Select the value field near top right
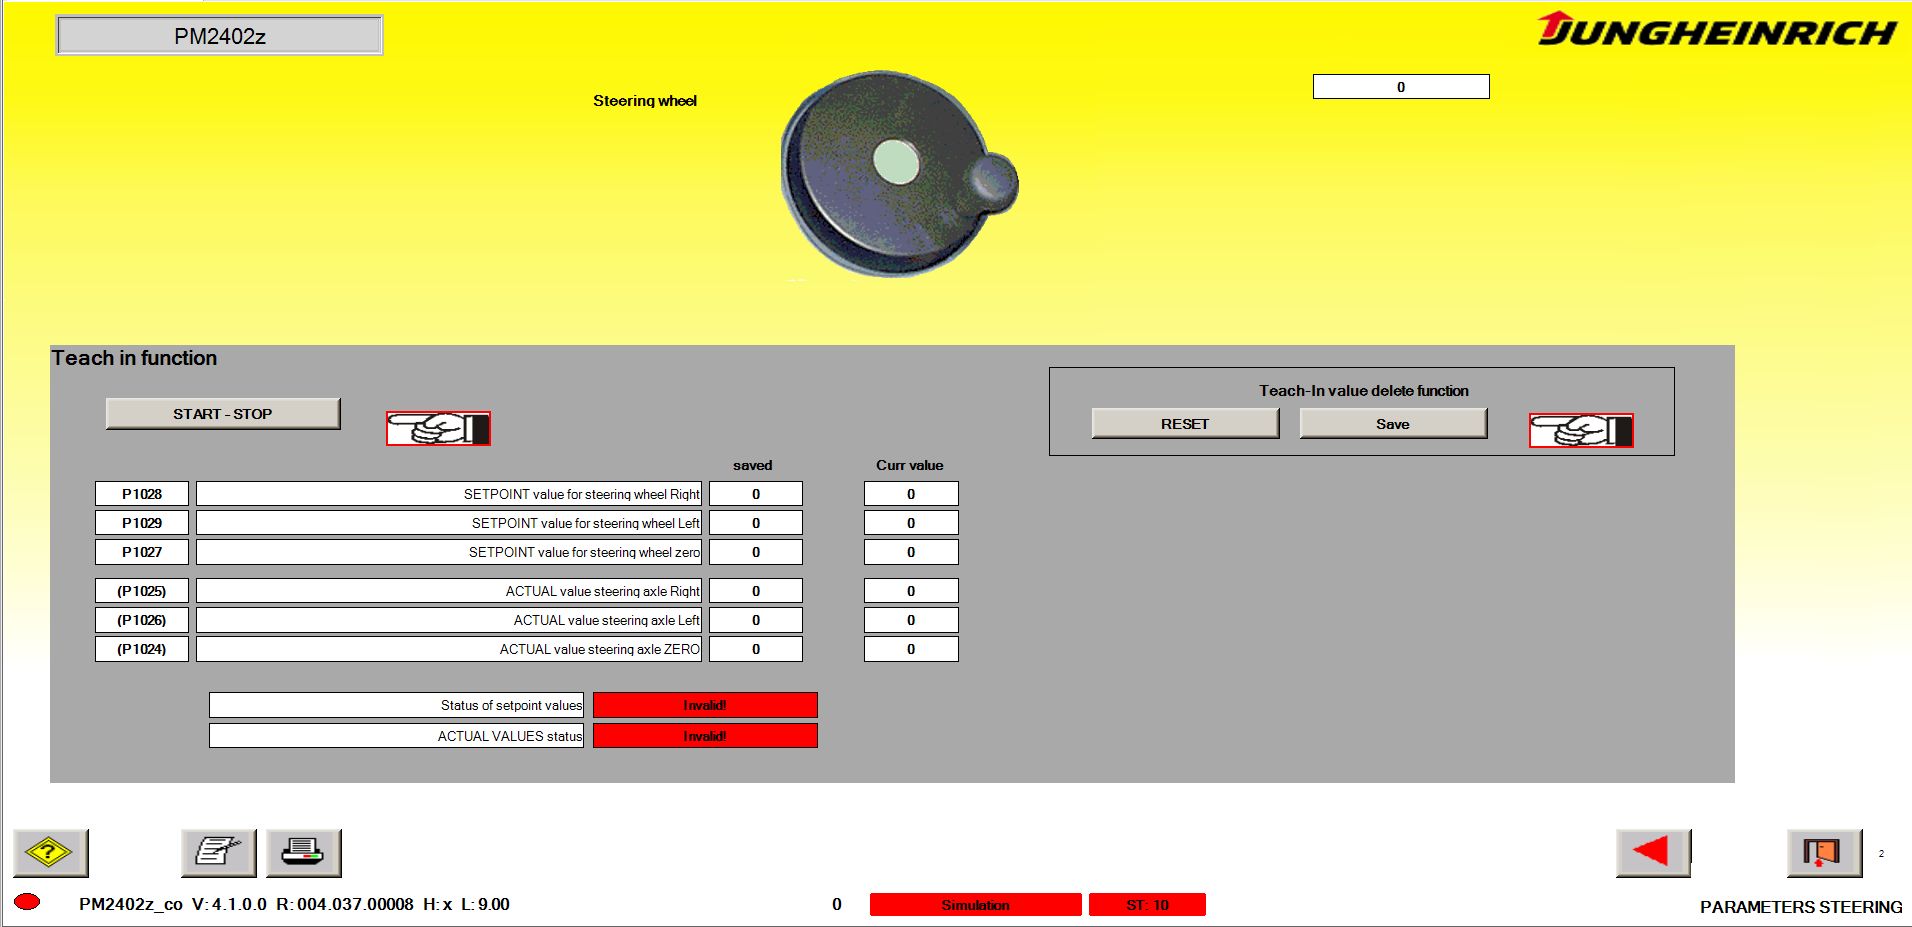This screenshot has width=1912, height=927. pos(1400,86)
